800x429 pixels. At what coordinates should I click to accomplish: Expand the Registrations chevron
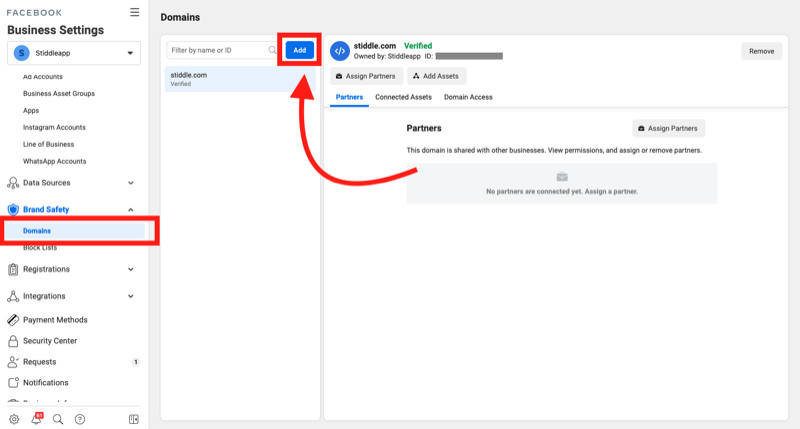(131, 269)
